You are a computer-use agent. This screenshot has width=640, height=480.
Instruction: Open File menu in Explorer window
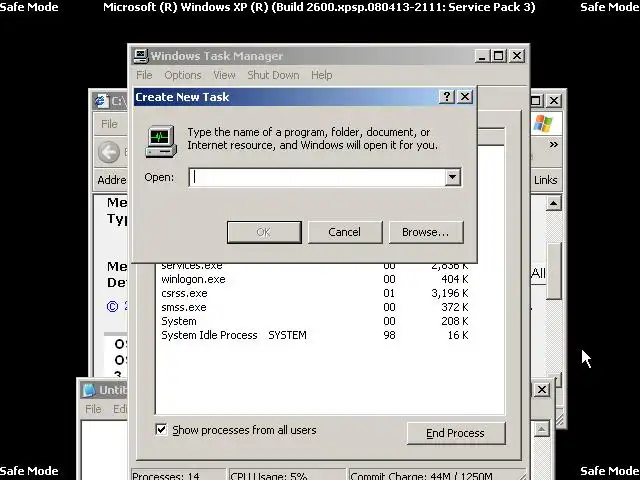[x=109, y=124]
